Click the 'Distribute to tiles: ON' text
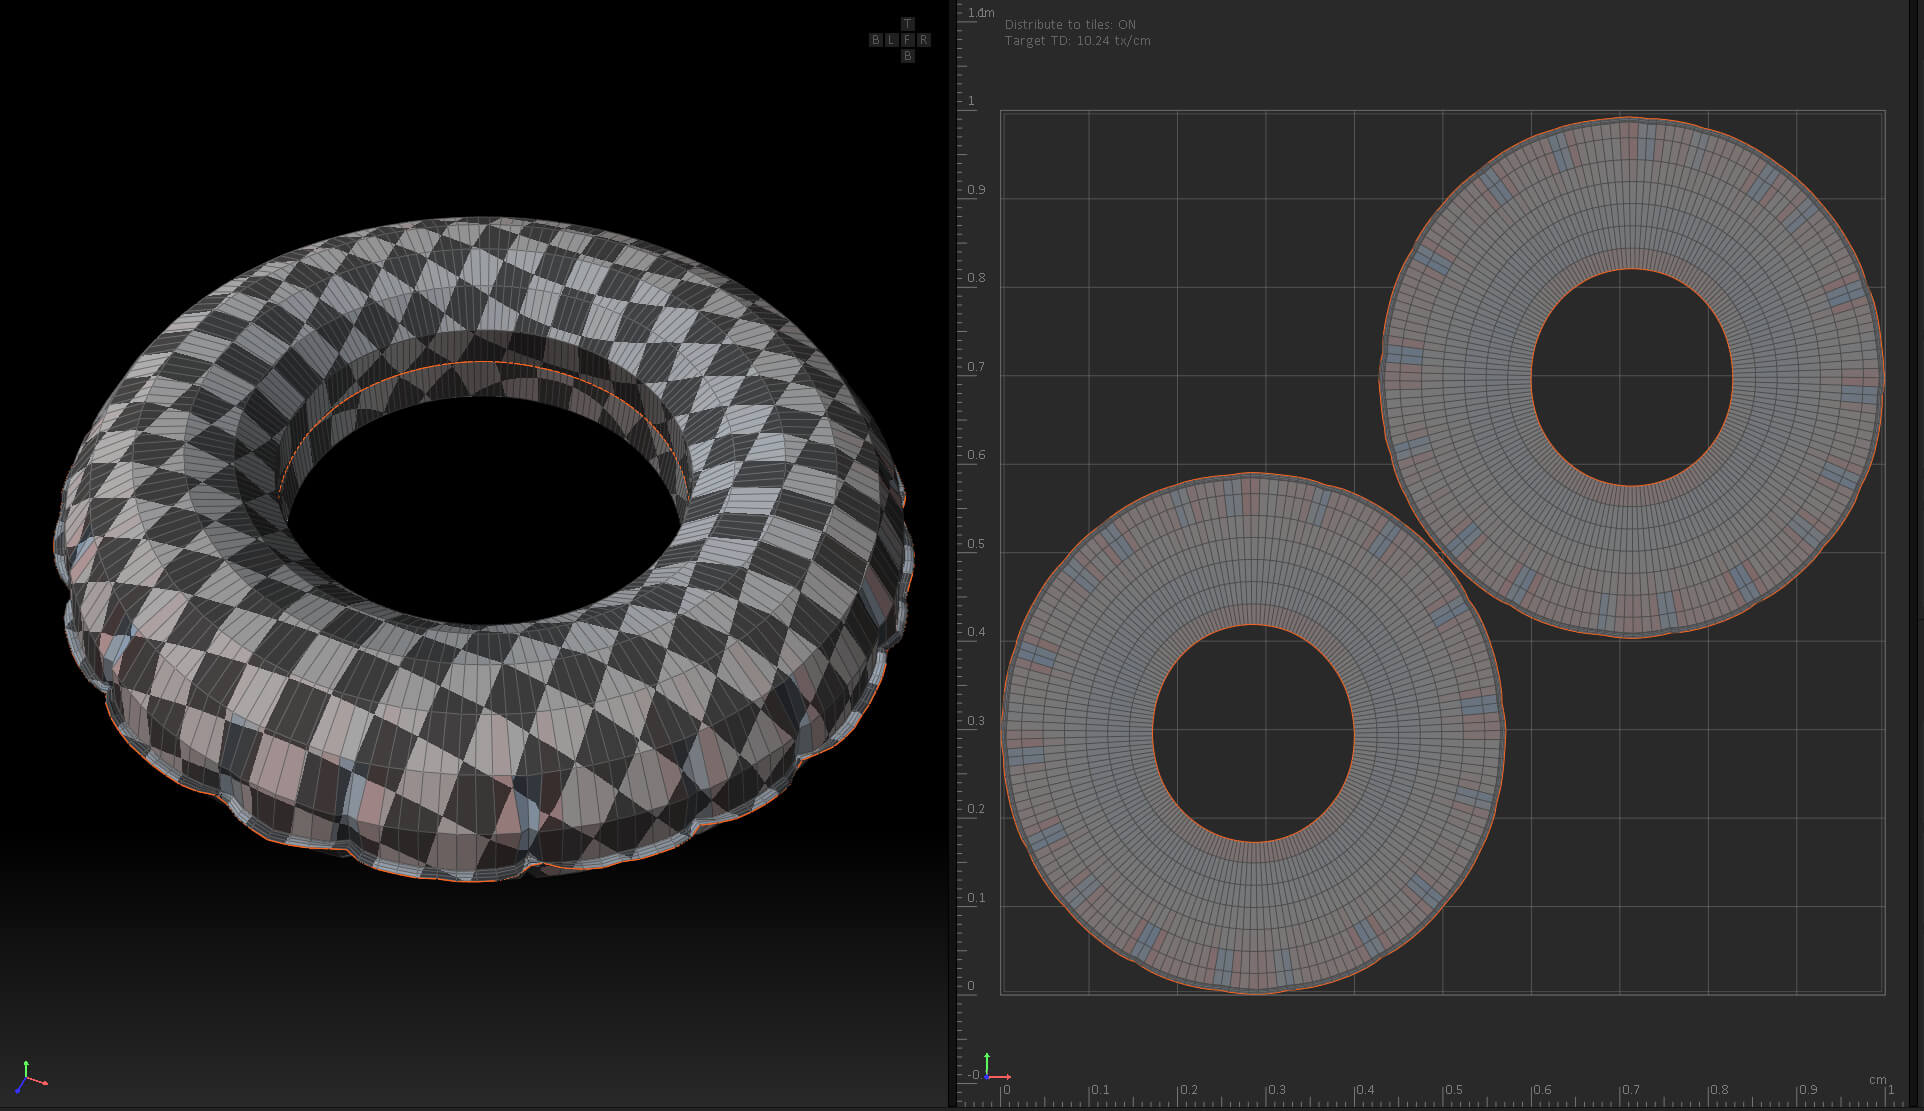 [1070, 25]
